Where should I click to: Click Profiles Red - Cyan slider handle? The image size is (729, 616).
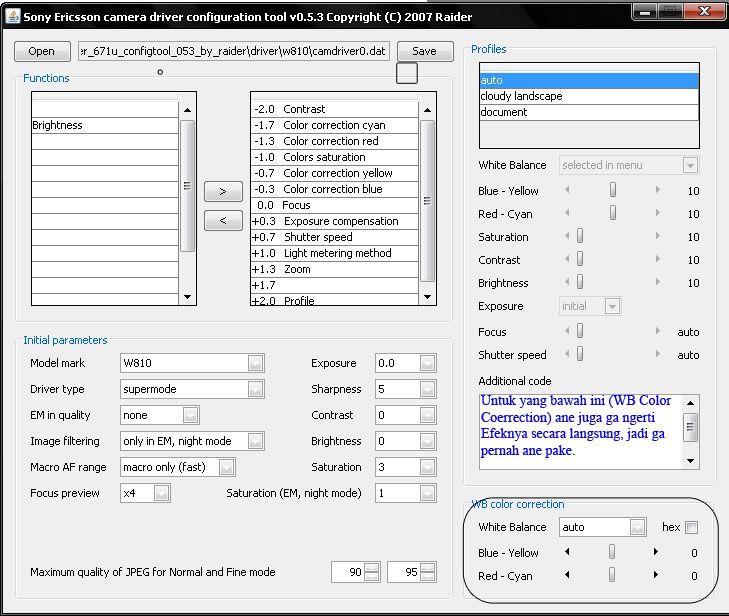pos(613,213)
